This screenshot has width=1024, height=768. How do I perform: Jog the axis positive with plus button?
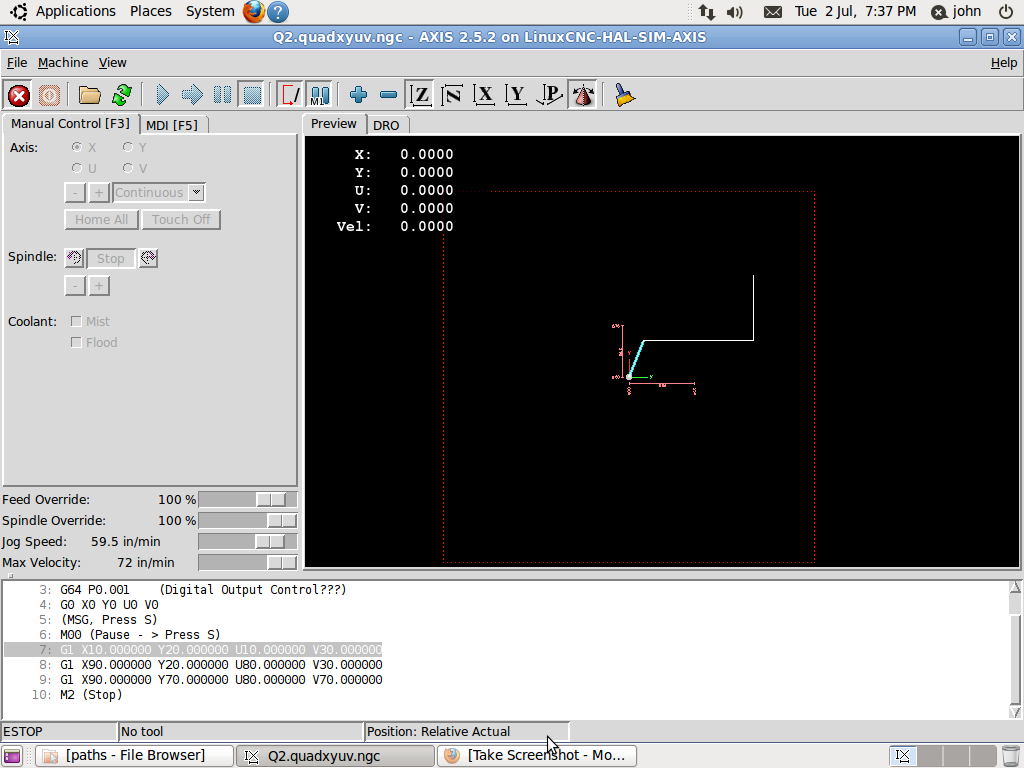tap(99, 193)
